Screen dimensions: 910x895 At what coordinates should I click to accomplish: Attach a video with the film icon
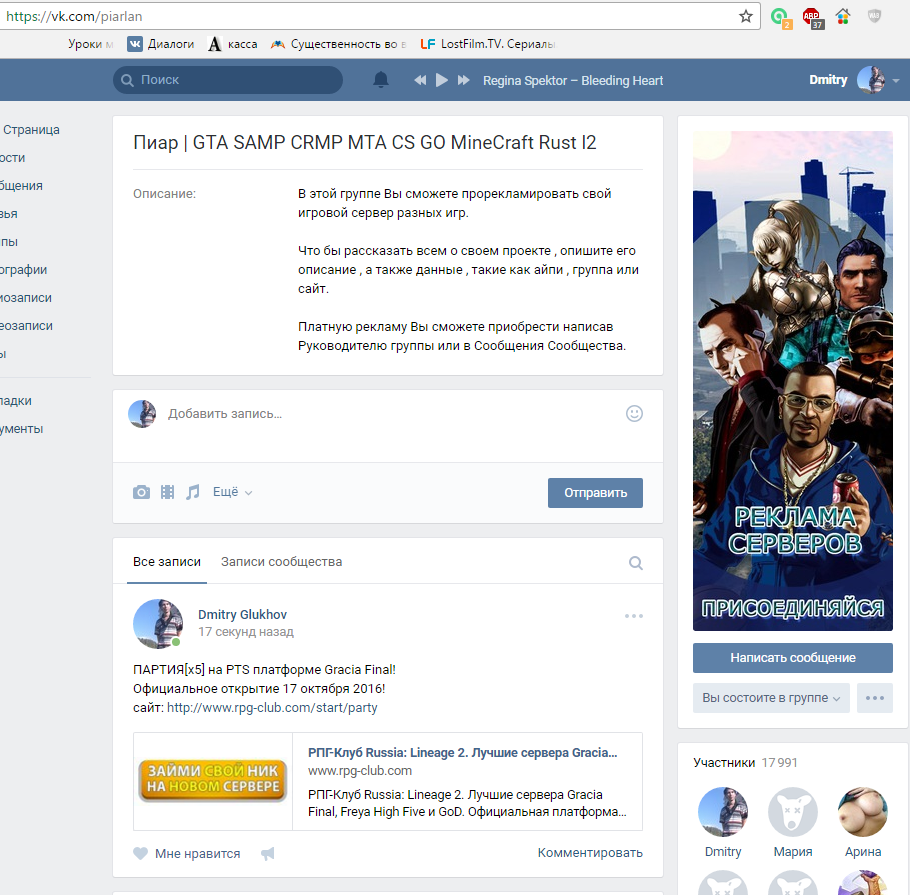[x=167, y=492]
